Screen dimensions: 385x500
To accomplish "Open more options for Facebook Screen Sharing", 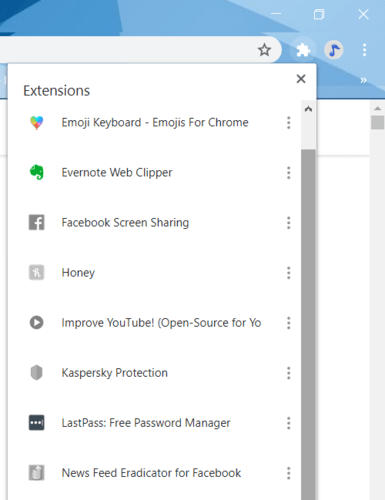I will (x=289, y=223).
